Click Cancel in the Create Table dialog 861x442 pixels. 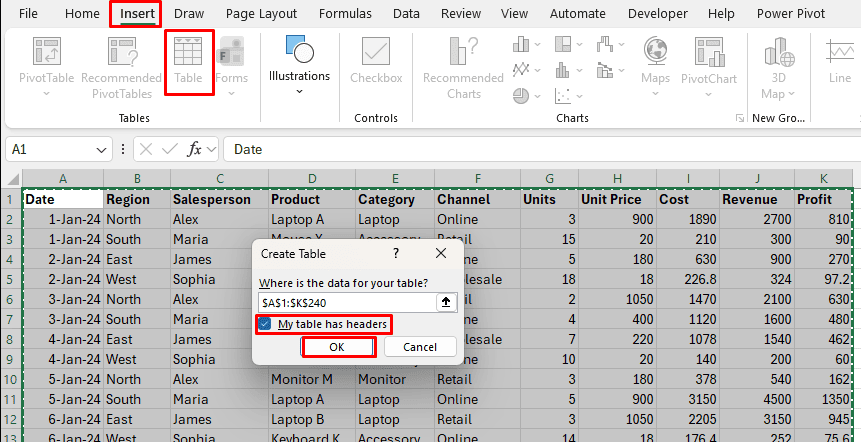(x=420, y=347)
